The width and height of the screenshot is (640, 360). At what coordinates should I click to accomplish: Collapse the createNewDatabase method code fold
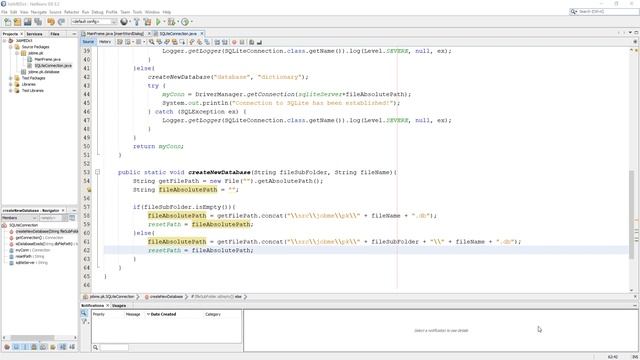pyautogui.click(x=98, y=172)
